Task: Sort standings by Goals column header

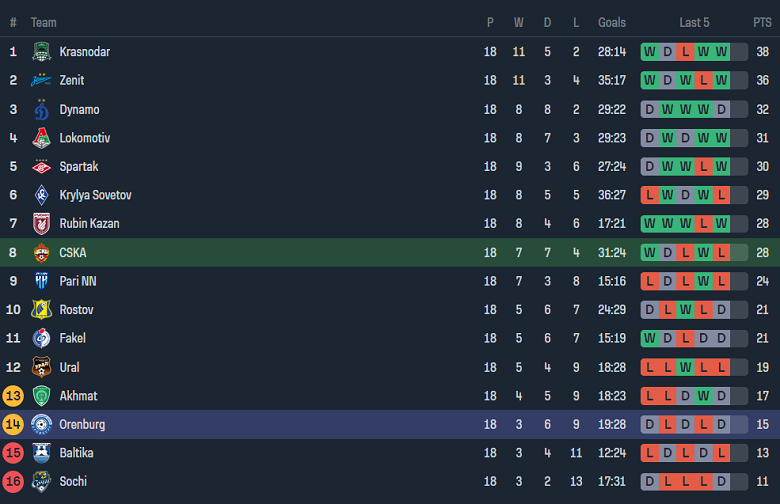Action: [612, 22]
